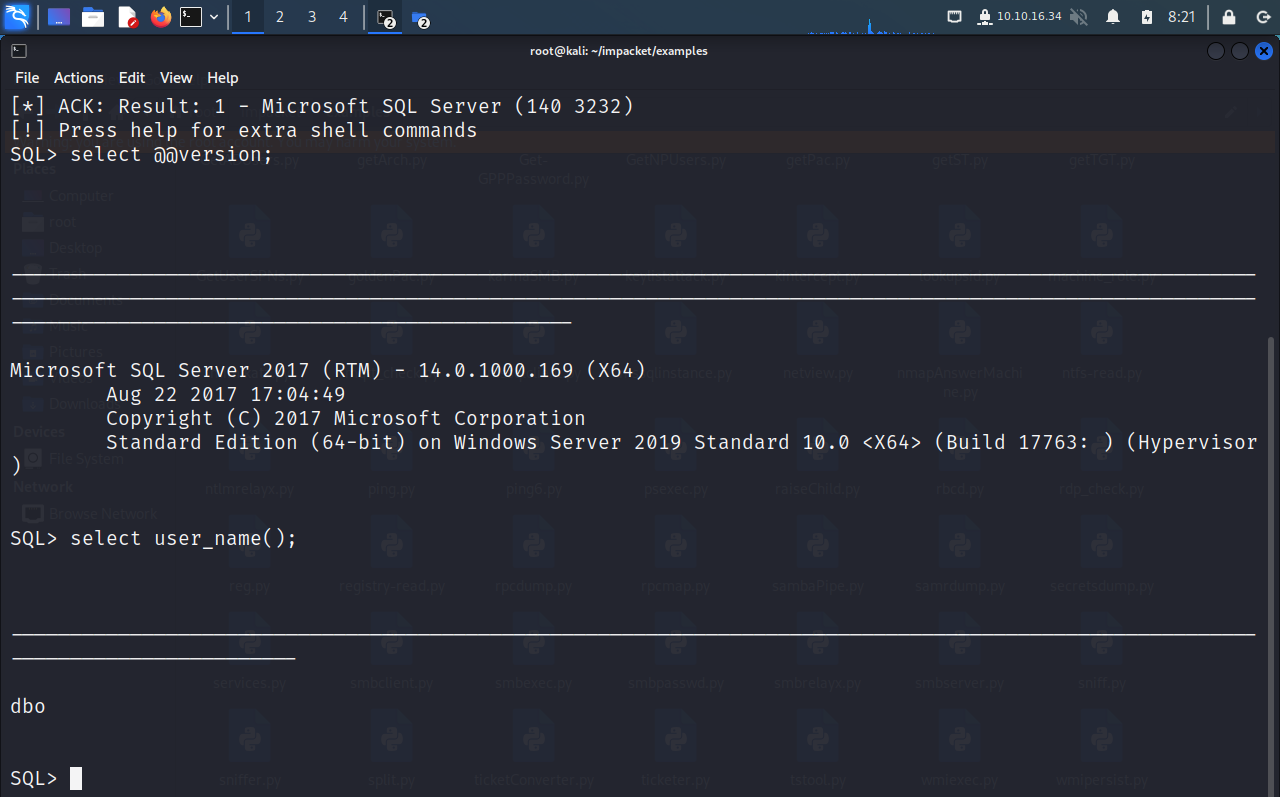The width and height of the screenshot is (1280, 797).
Task: Click the 10.10.16.34 VPN address label
Action: (x=1029, y=17)
